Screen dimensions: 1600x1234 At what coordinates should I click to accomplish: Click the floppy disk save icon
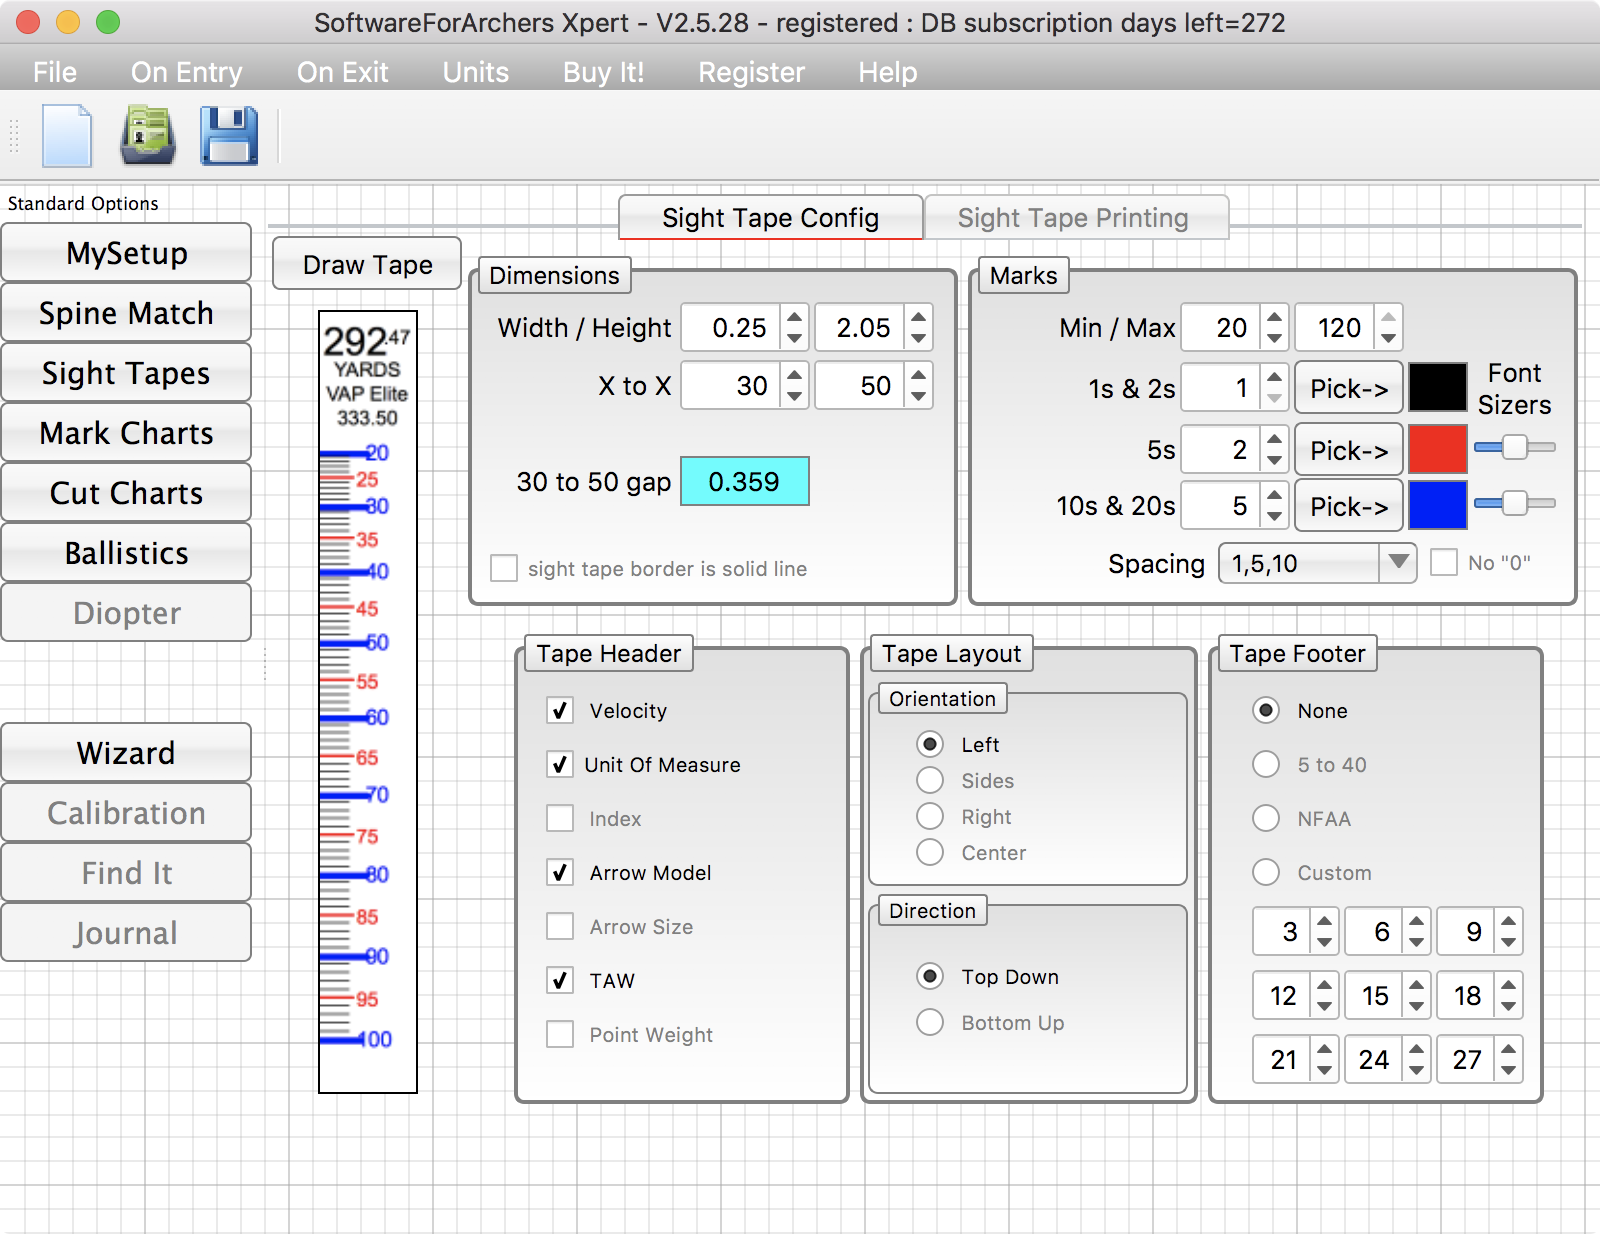[x=229, y=135]
